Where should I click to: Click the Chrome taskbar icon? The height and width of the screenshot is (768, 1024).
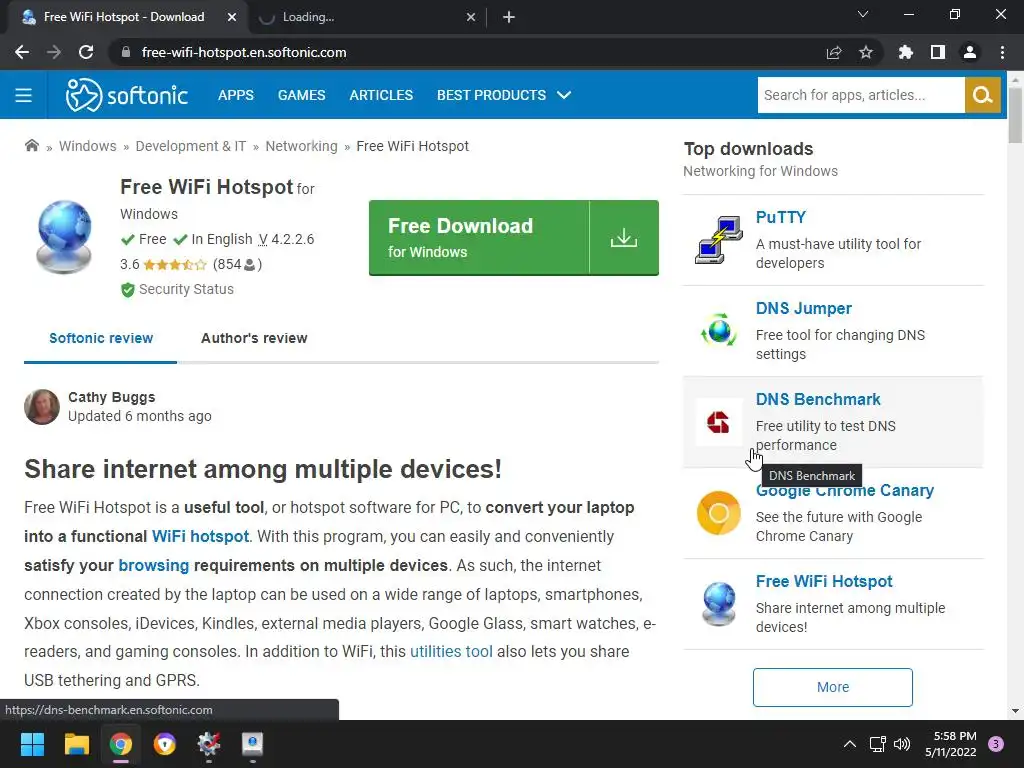(x=121, y=744)
